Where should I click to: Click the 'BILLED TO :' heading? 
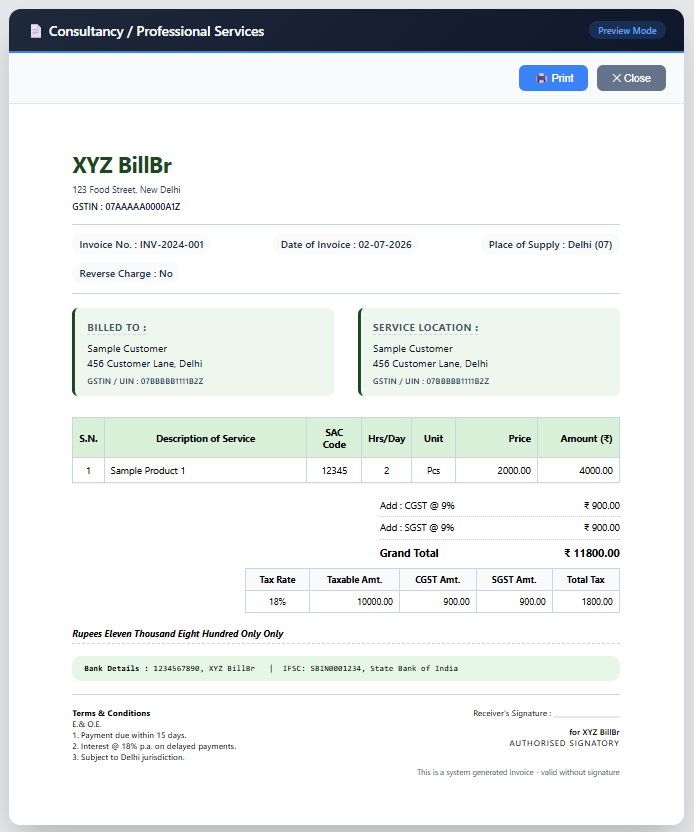click(x=117, y=328)
